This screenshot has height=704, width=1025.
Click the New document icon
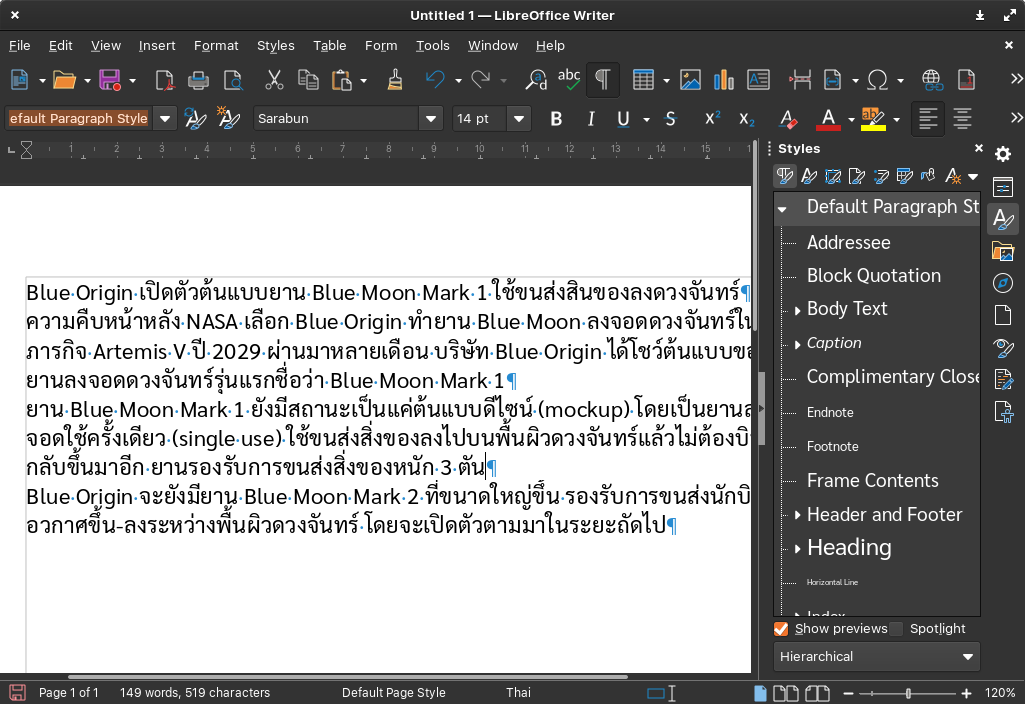[20, 80]
